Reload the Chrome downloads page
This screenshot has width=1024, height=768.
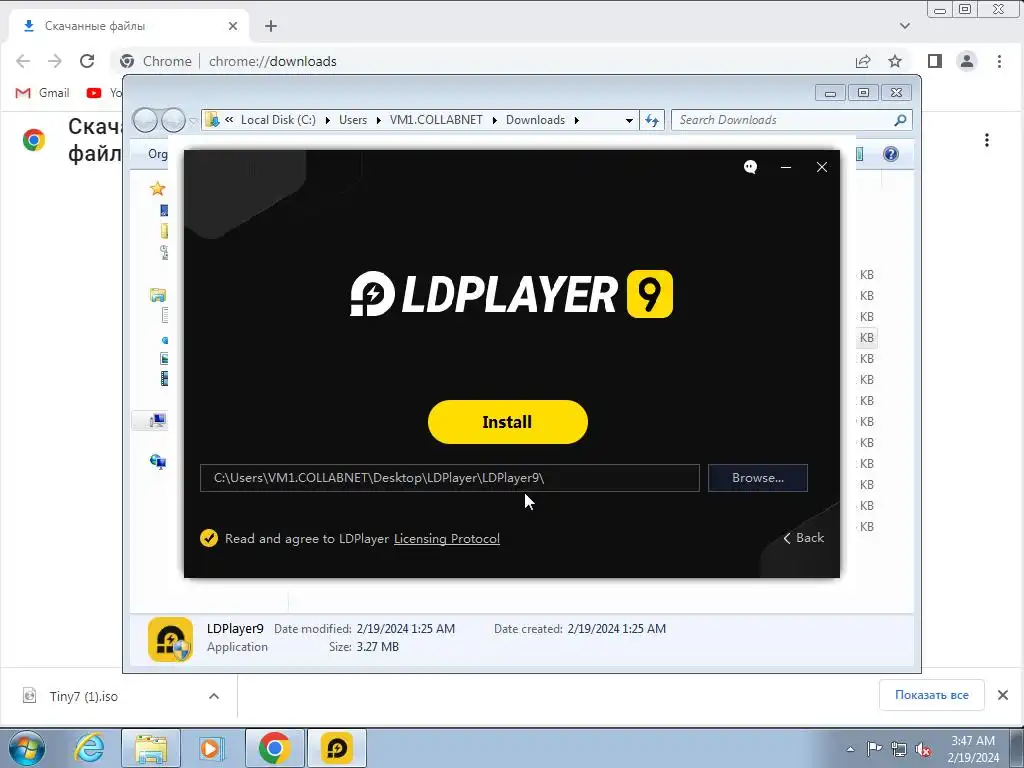point(87,61)
